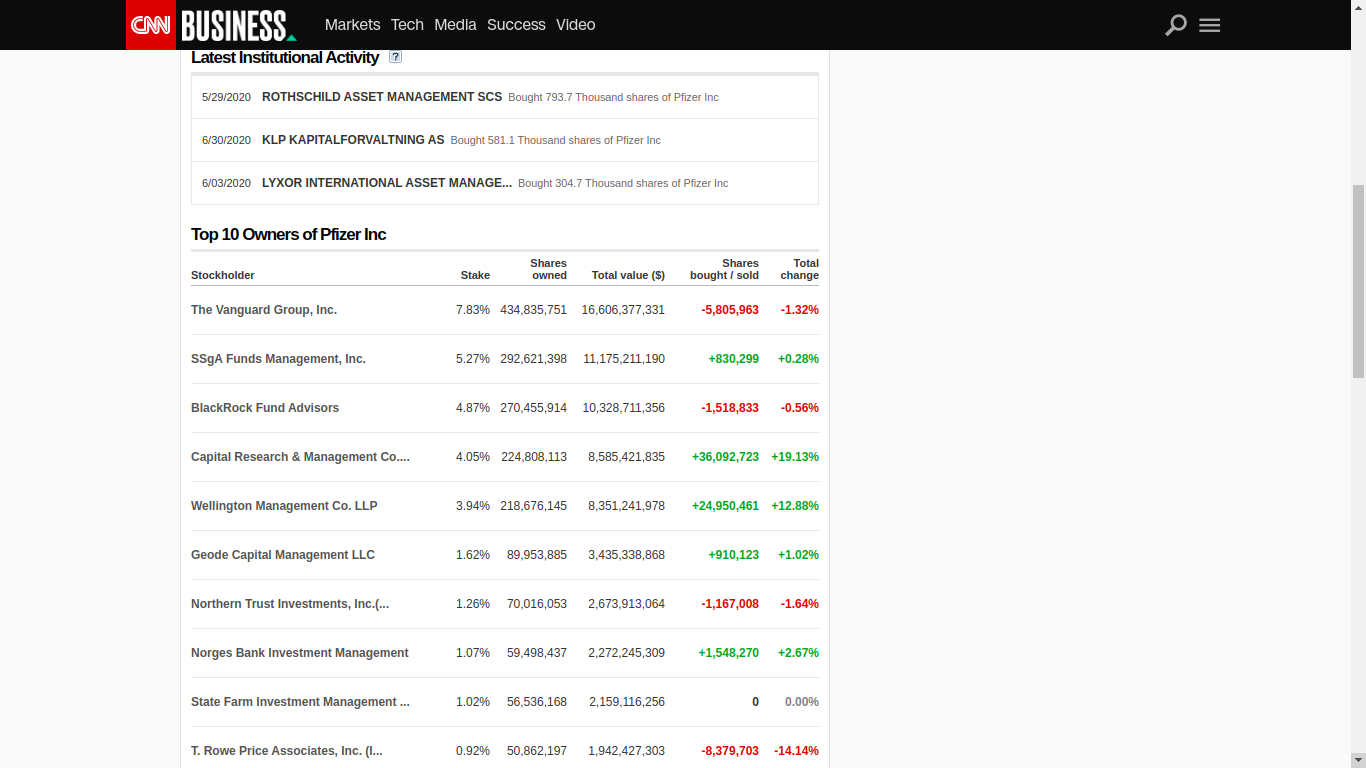Viewport: 1366px width, 768px height.
Task: Navigate to the Video section
Action: 575,25
